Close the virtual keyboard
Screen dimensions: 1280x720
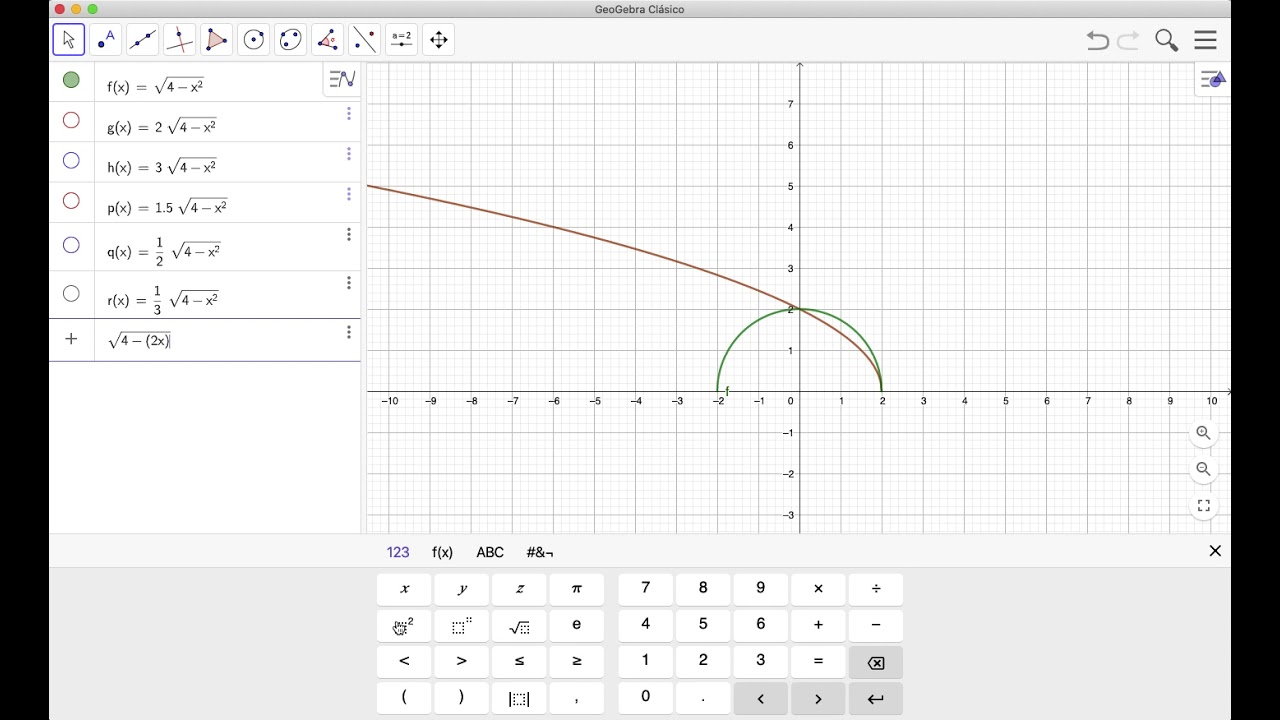click(x=1215, y=551)
